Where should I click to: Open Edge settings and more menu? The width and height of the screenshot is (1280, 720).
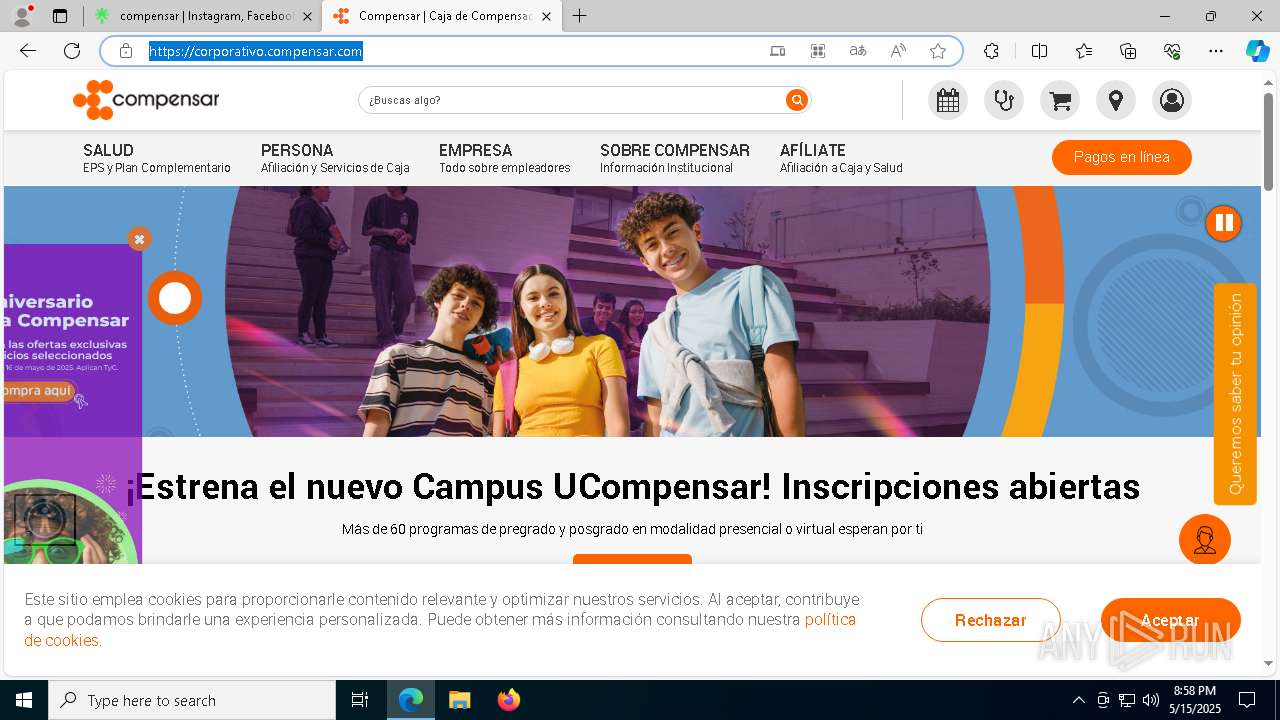tap(1216, 51)
